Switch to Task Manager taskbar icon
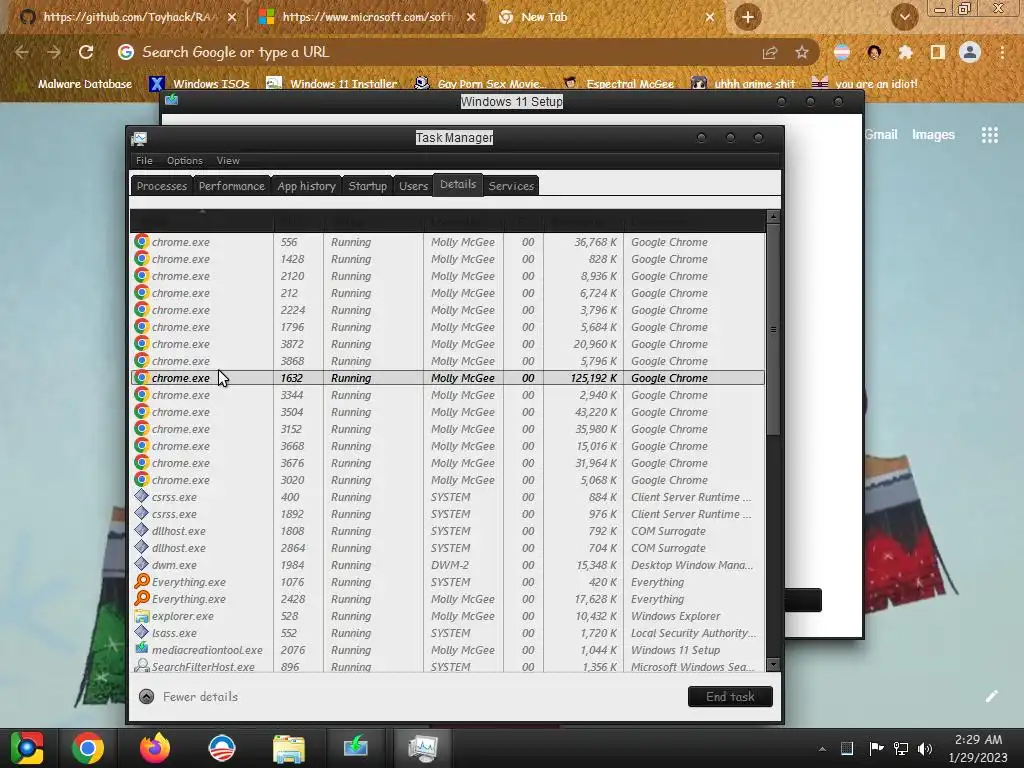The height and width of the screenshot is (768, 1024). 423,748
